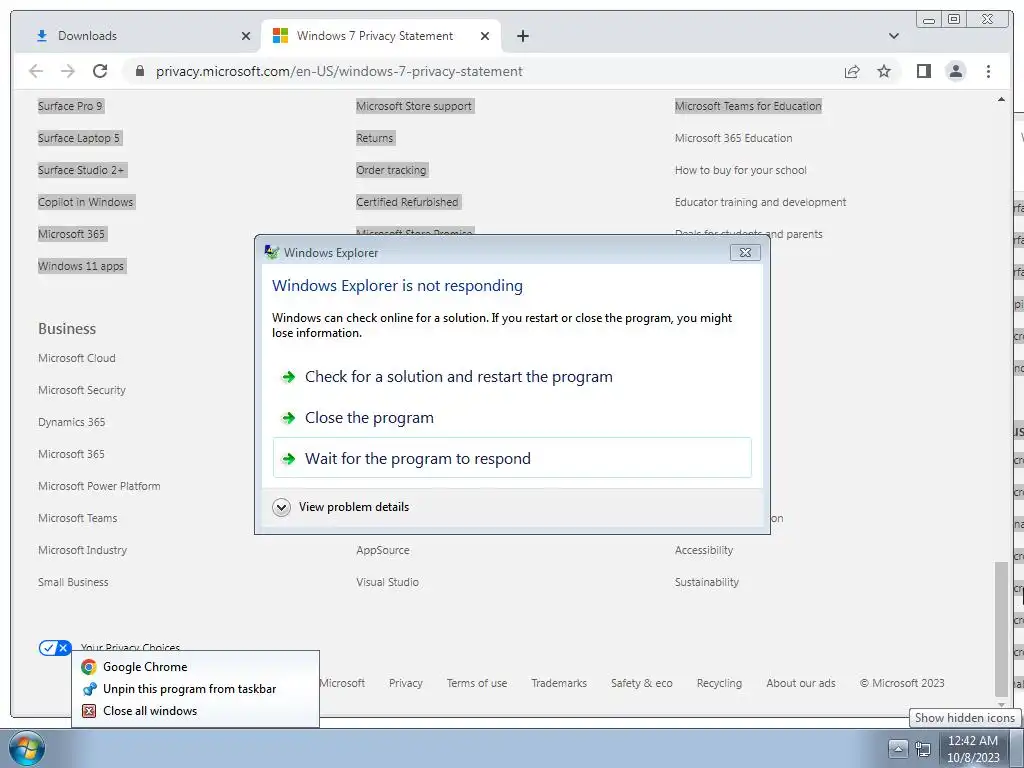The image size is (1024, 768).
Task: Click the padlock site info icon
Action: 139,71
